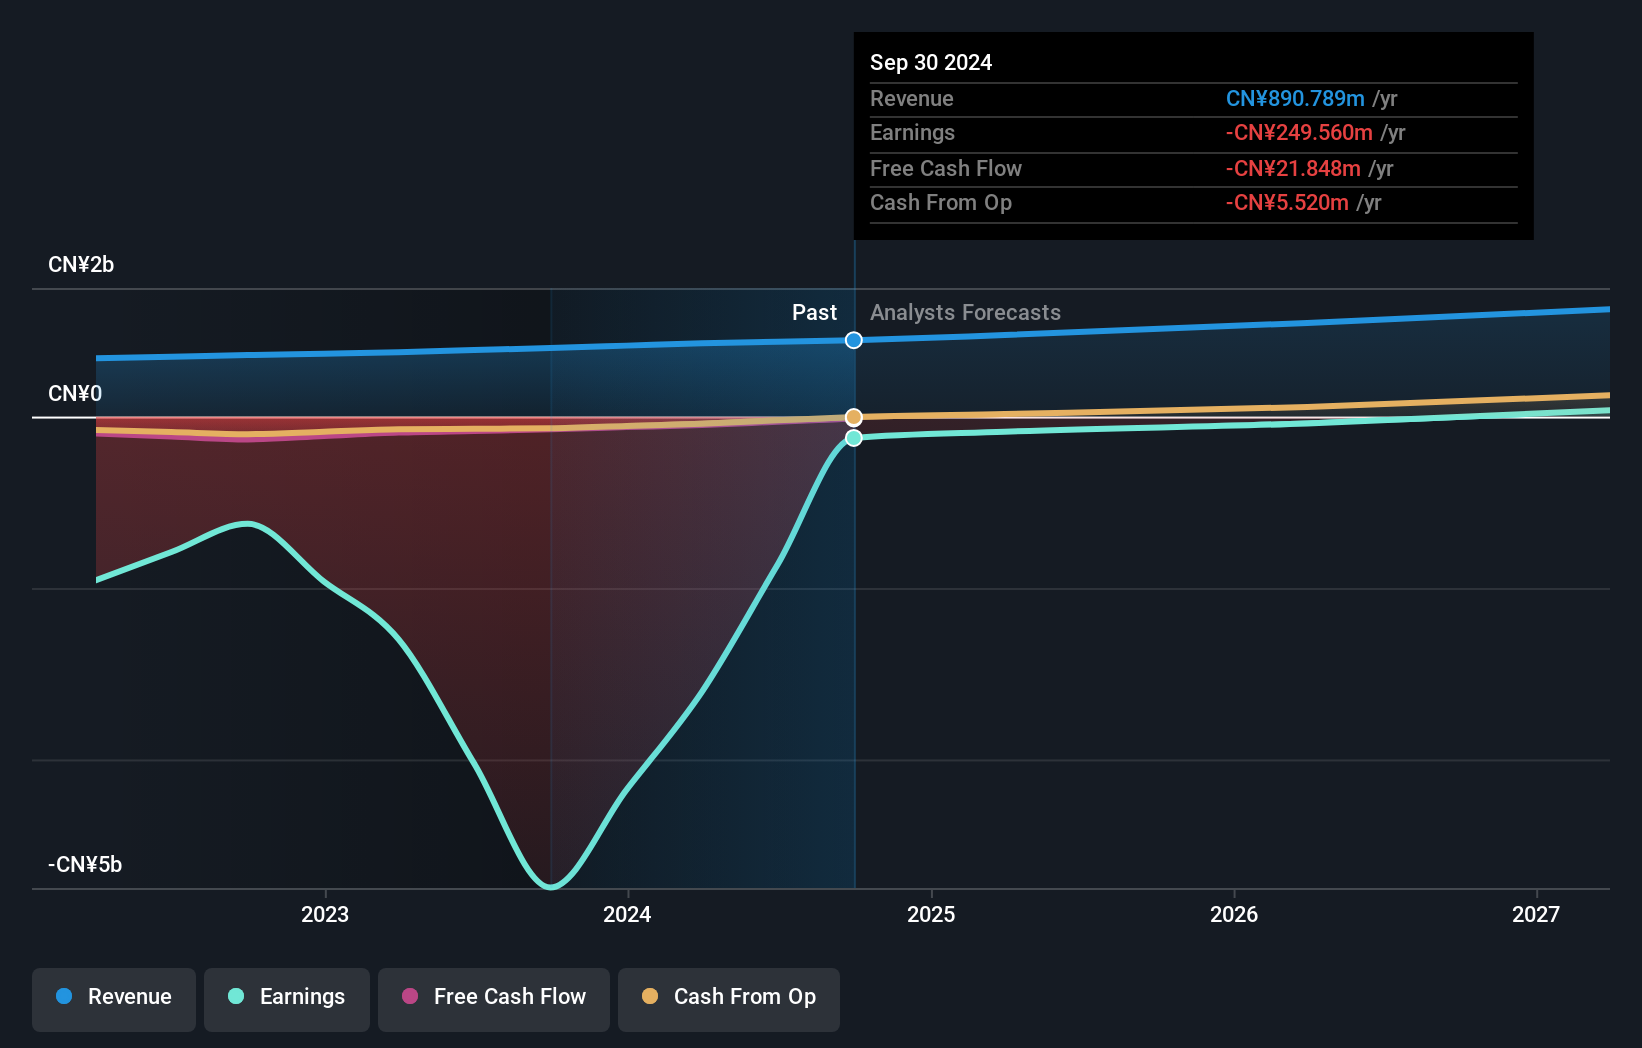
Task: Click the CN¥890.789m revenue value
Action: point(1295,98)
